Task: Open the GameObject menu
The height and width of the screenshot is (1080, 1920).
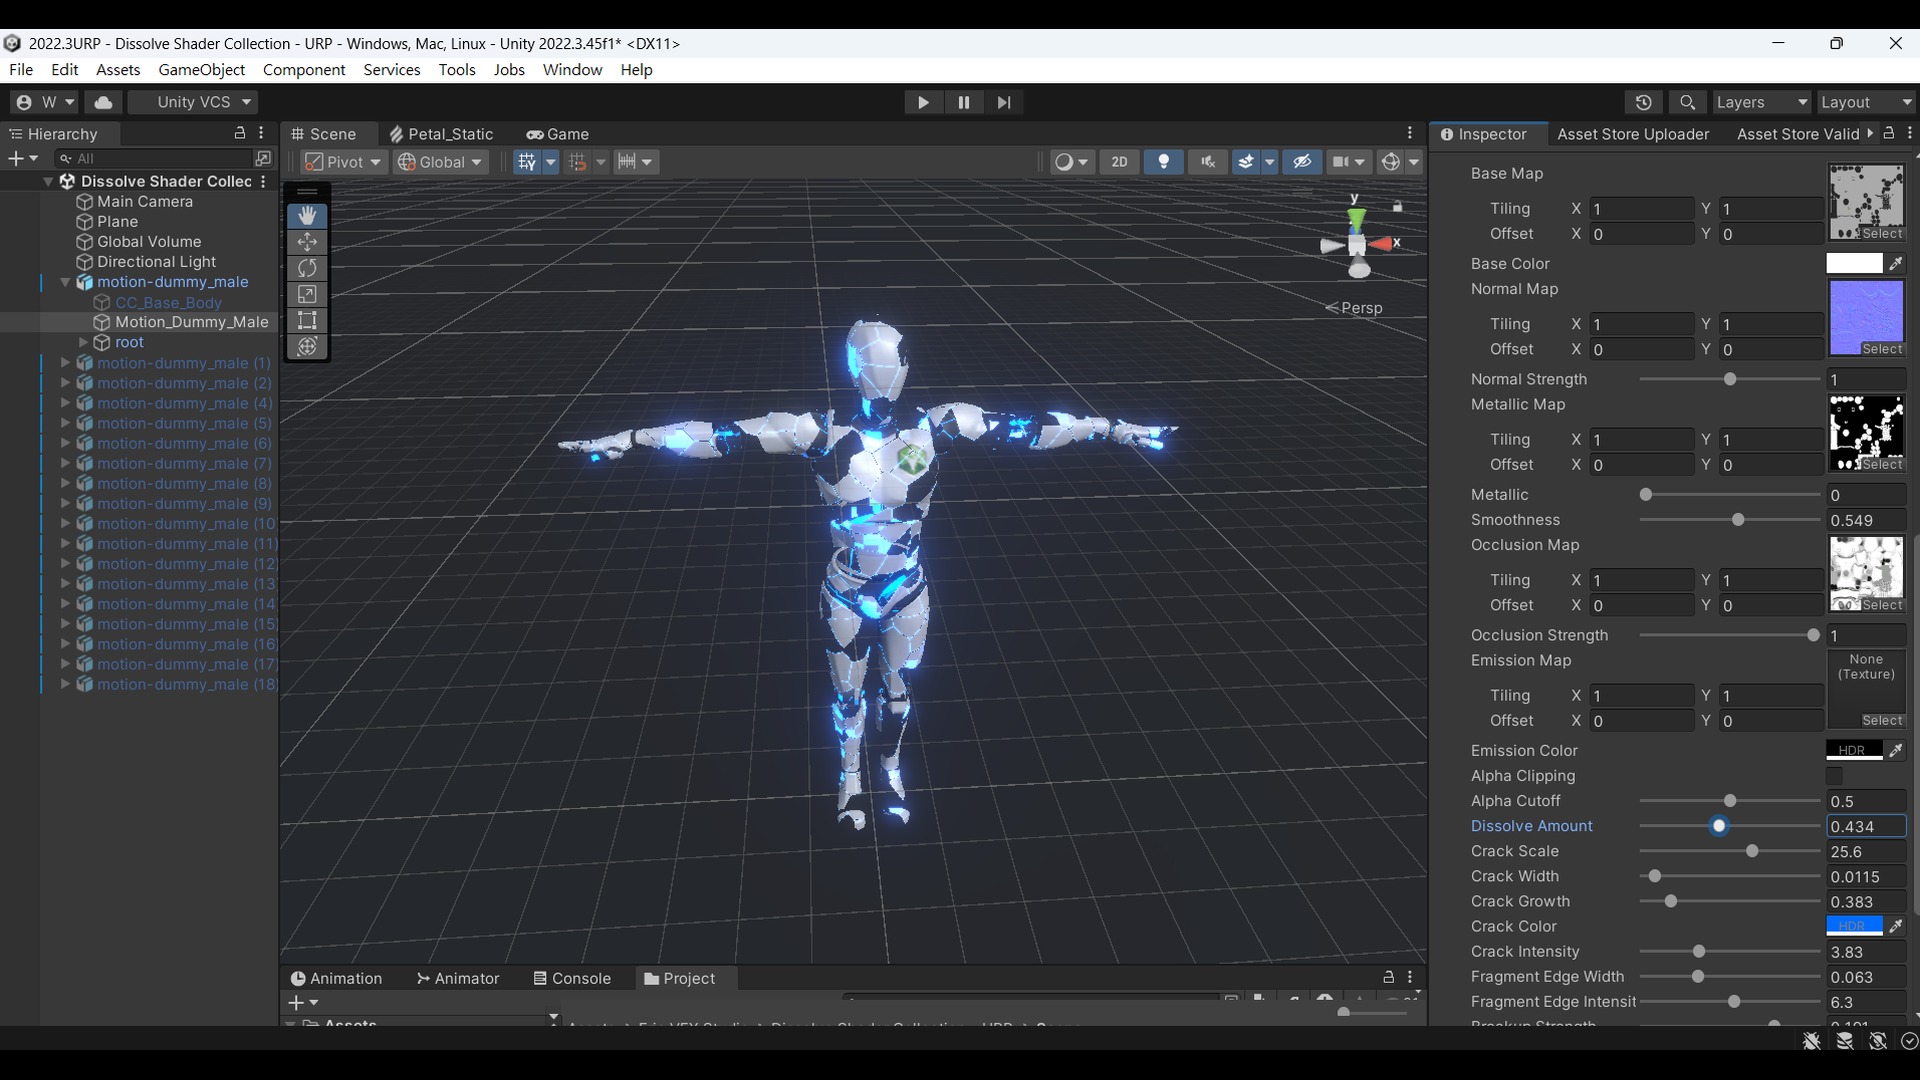Action: pos(201,70)
